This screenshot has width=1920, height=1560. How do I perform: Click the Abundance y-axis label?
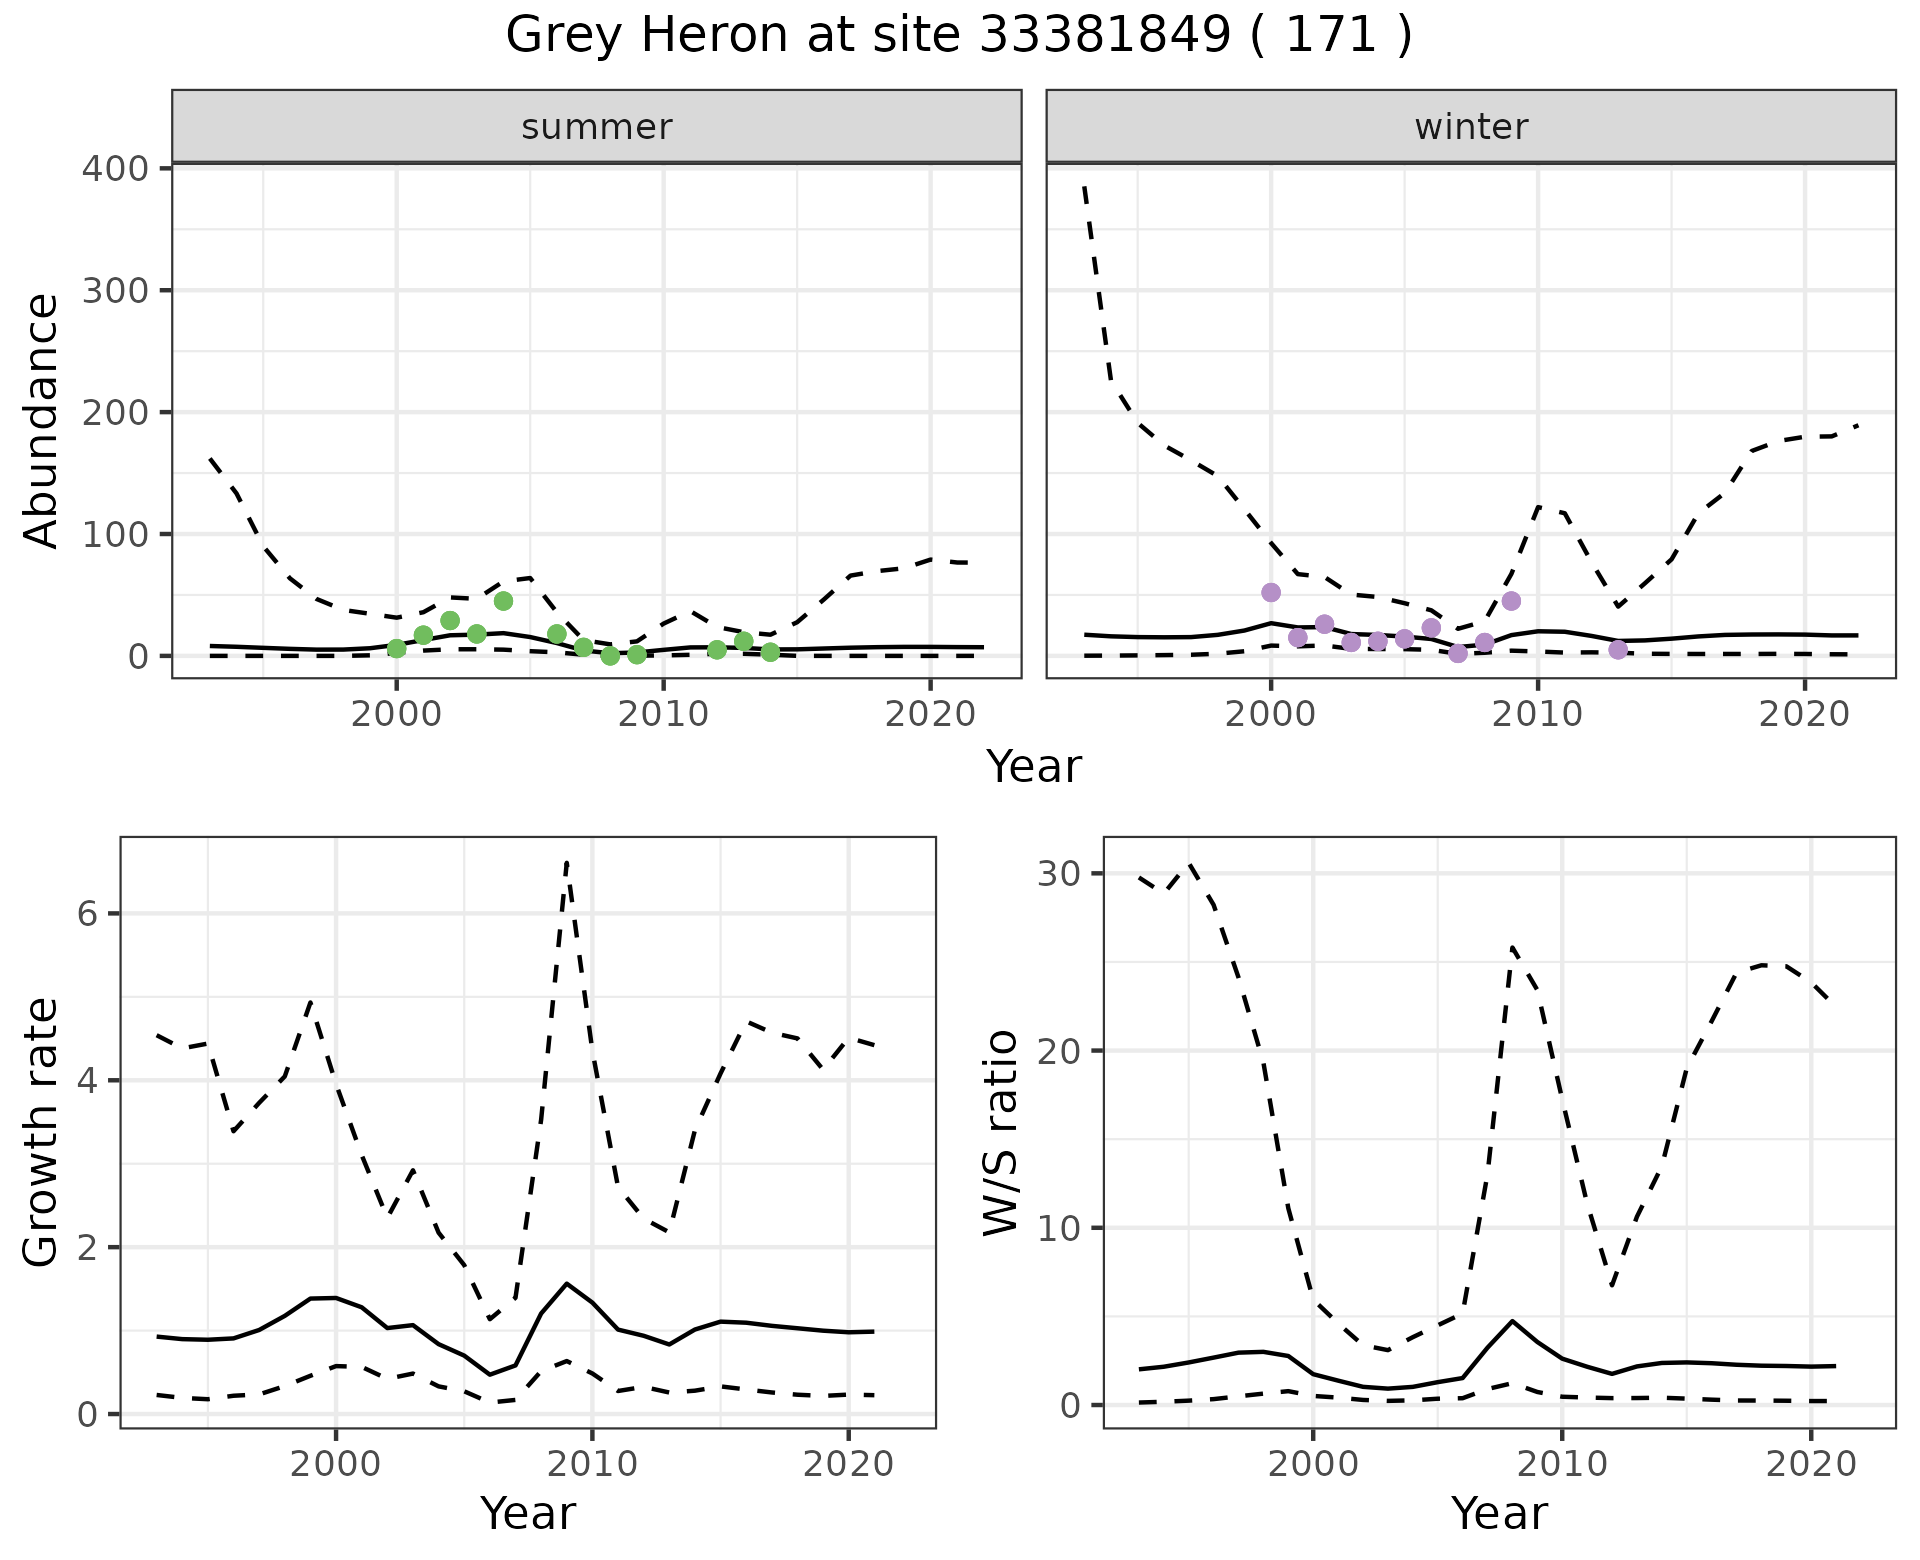click(x=40, y=421)
